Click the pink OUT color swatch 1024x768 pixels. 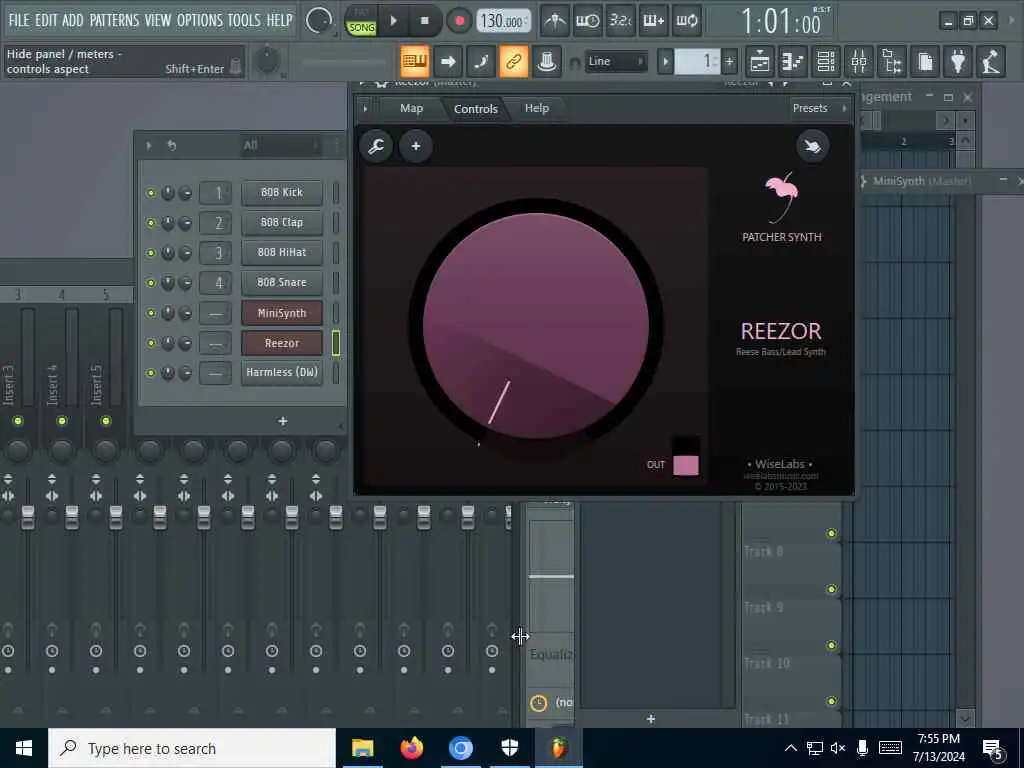tap(686, 466)
